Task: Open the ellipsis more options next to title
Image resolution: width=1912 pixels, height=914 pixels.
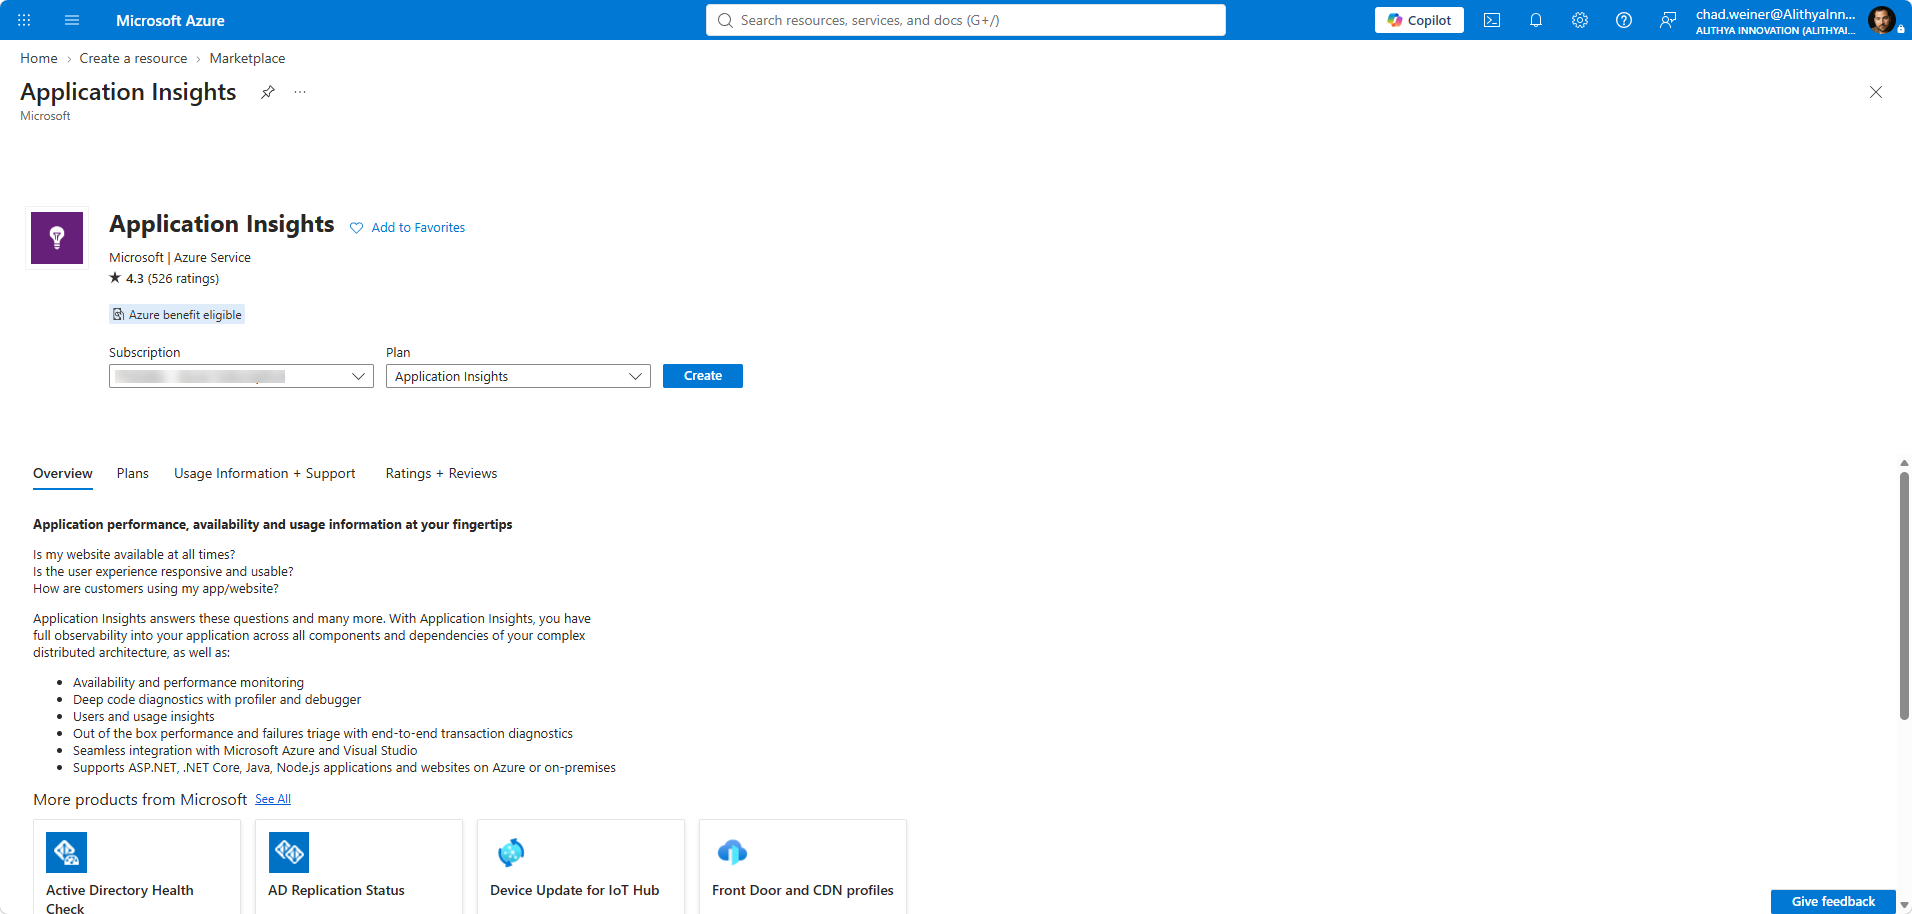Action: [x=300, y=92]
